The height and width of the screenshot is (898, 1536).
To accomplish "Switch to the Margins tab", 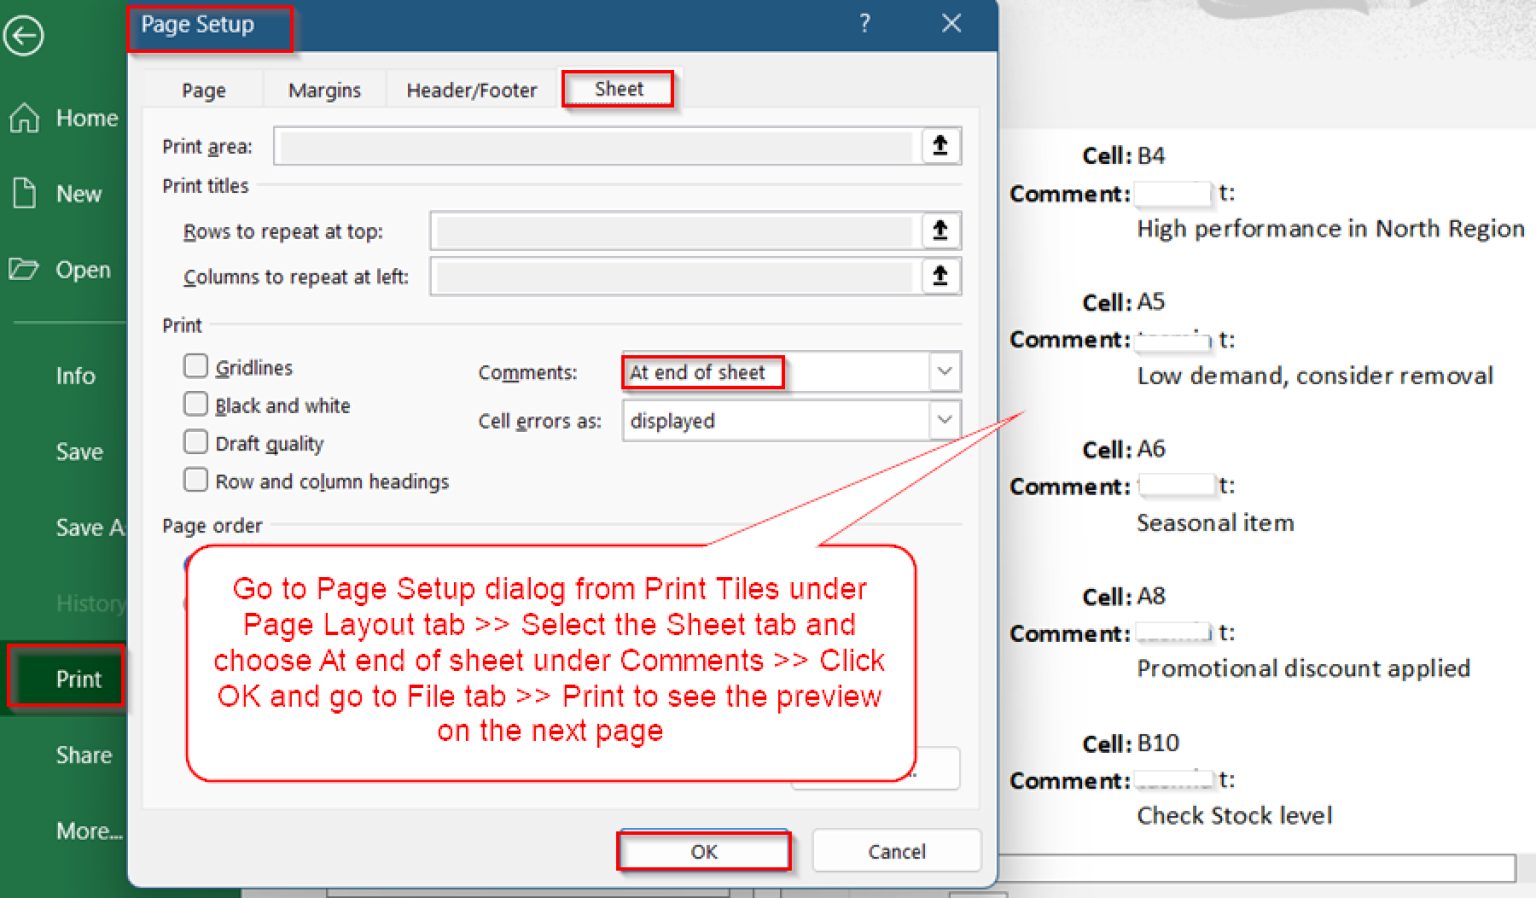I will 324,89.
